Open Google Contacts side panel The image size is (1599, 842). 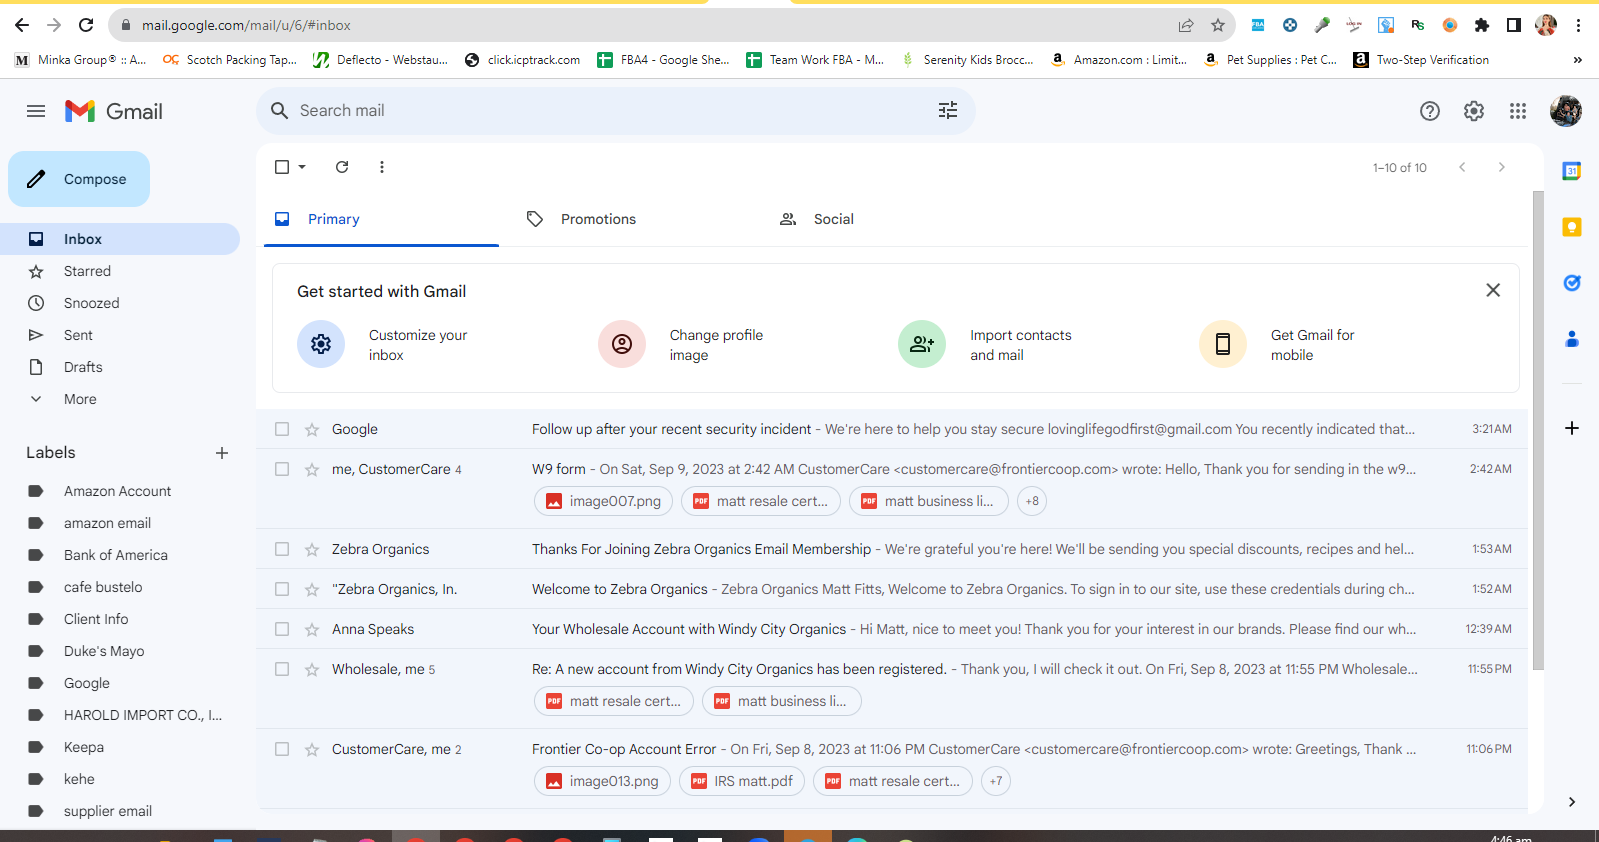pyautogui.click(x=1572, y=339)
